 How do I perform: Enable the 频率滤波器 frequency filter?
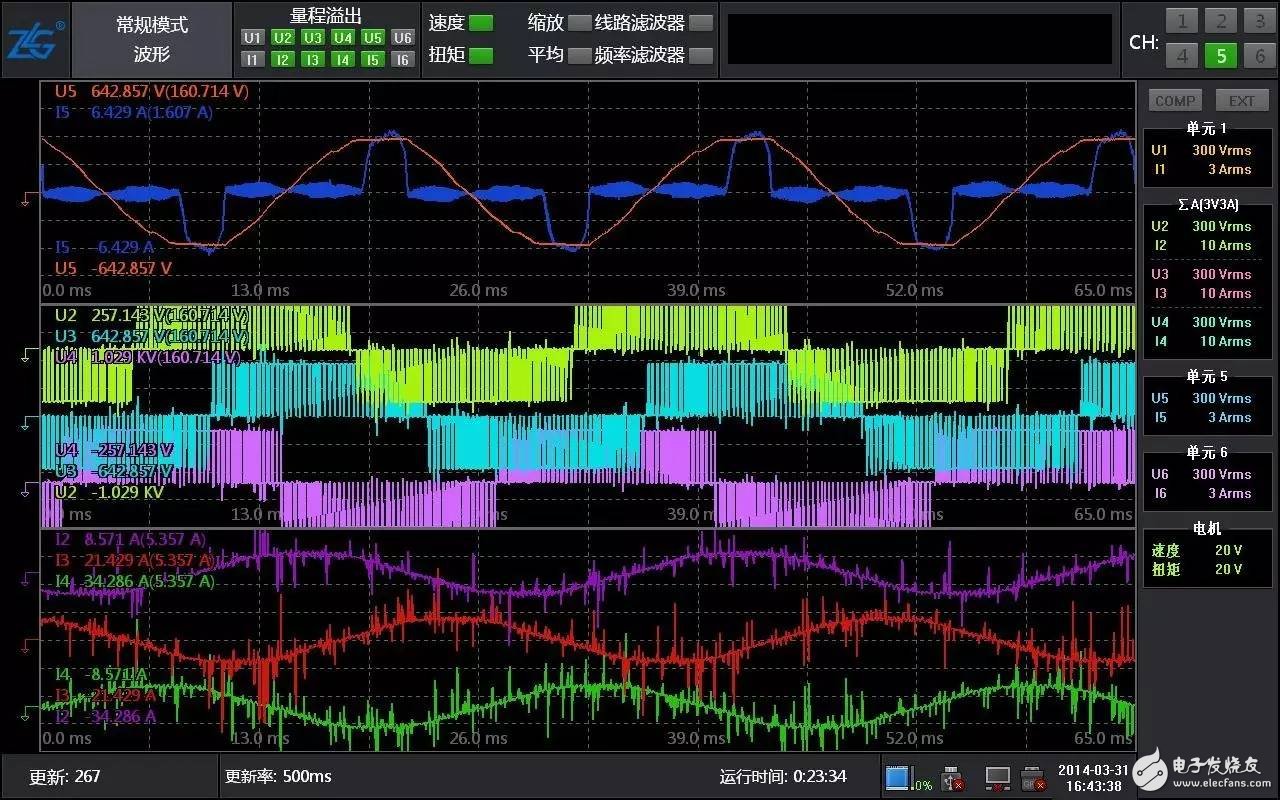tap(701, 55)
